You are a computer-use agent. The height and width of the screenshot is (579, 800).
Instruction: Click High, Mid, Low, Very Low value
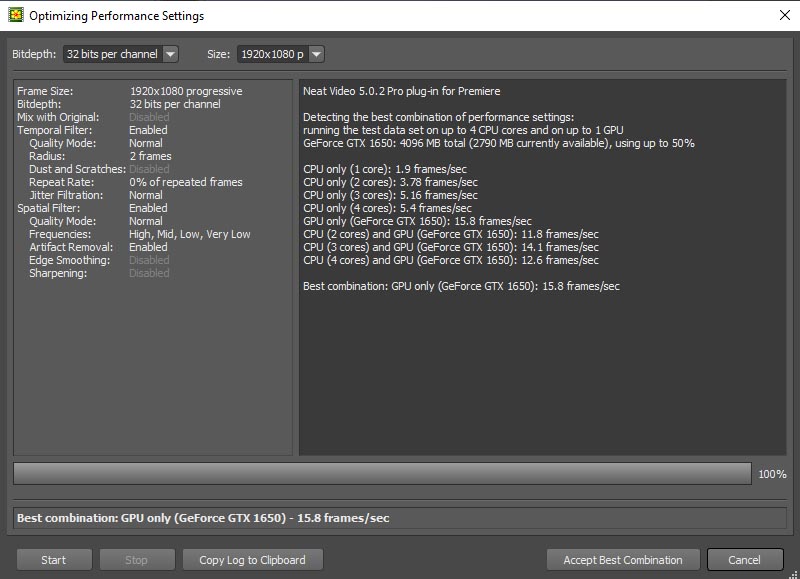(190, 234)
